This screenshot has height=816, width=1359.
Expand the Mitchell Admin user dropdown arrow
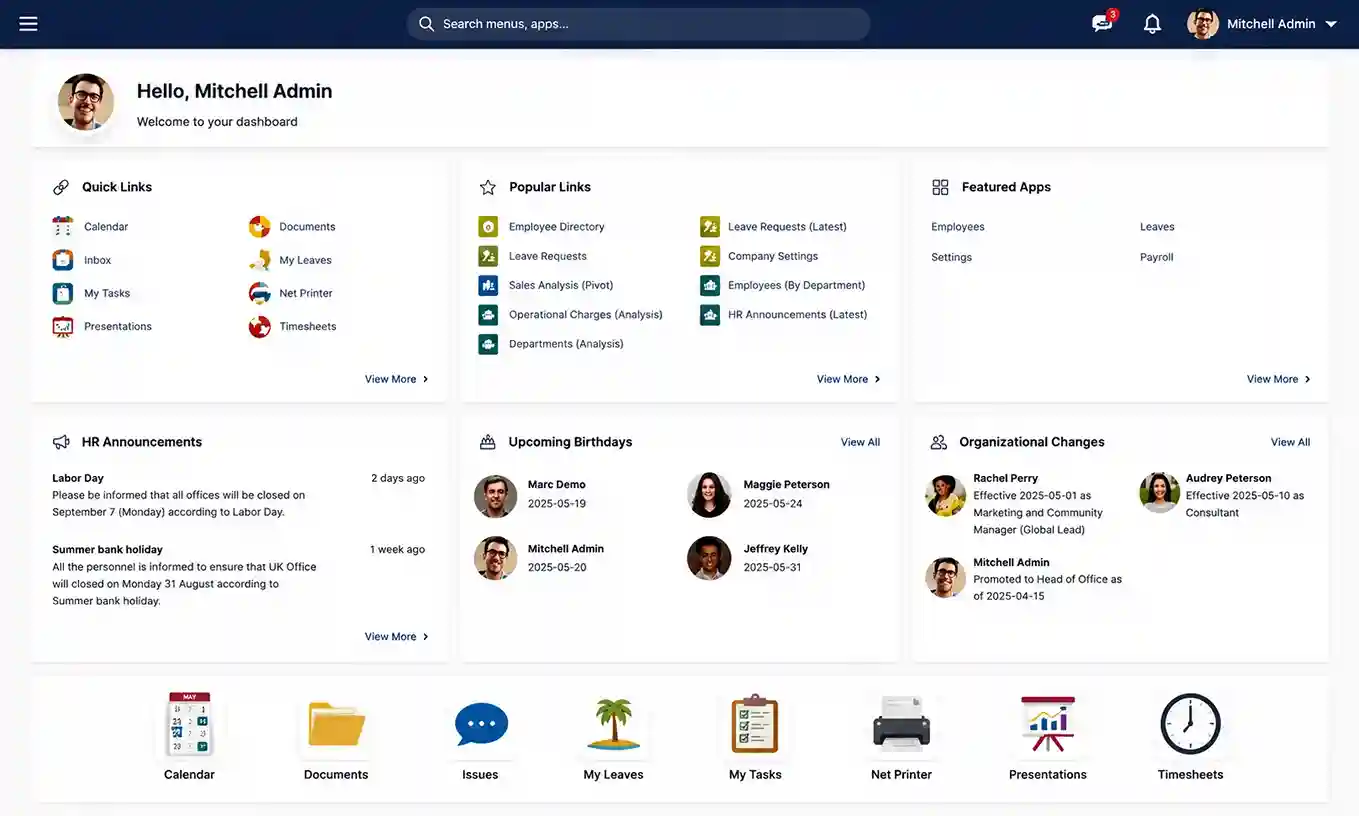click(1331, 24)
